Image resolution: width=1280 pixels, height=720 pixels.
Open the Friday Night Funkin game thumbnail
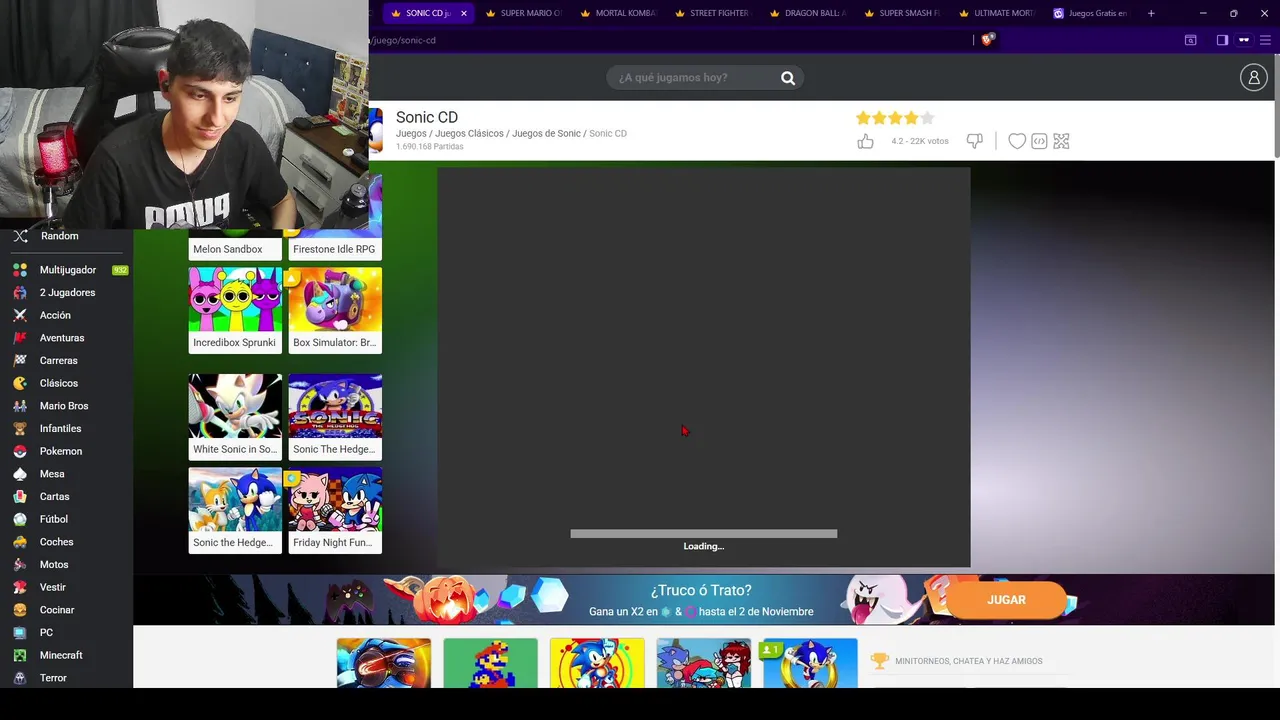(335, 499)
